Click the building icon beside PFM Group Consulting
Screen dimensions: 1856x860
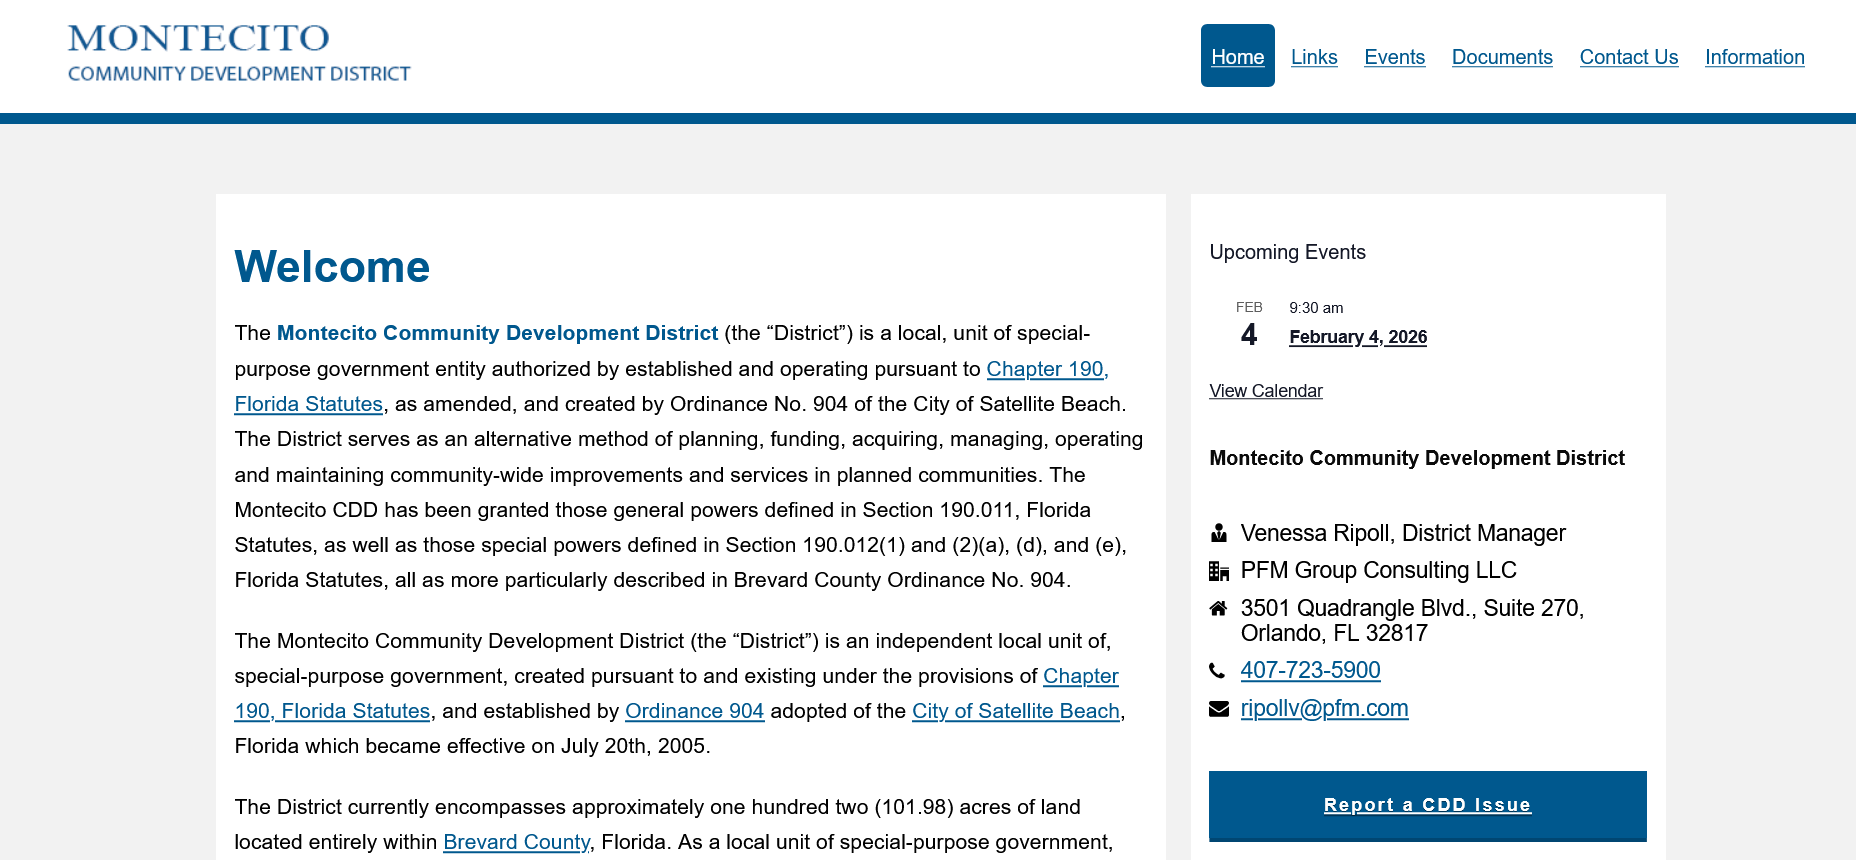click(x=1218, y=571)
